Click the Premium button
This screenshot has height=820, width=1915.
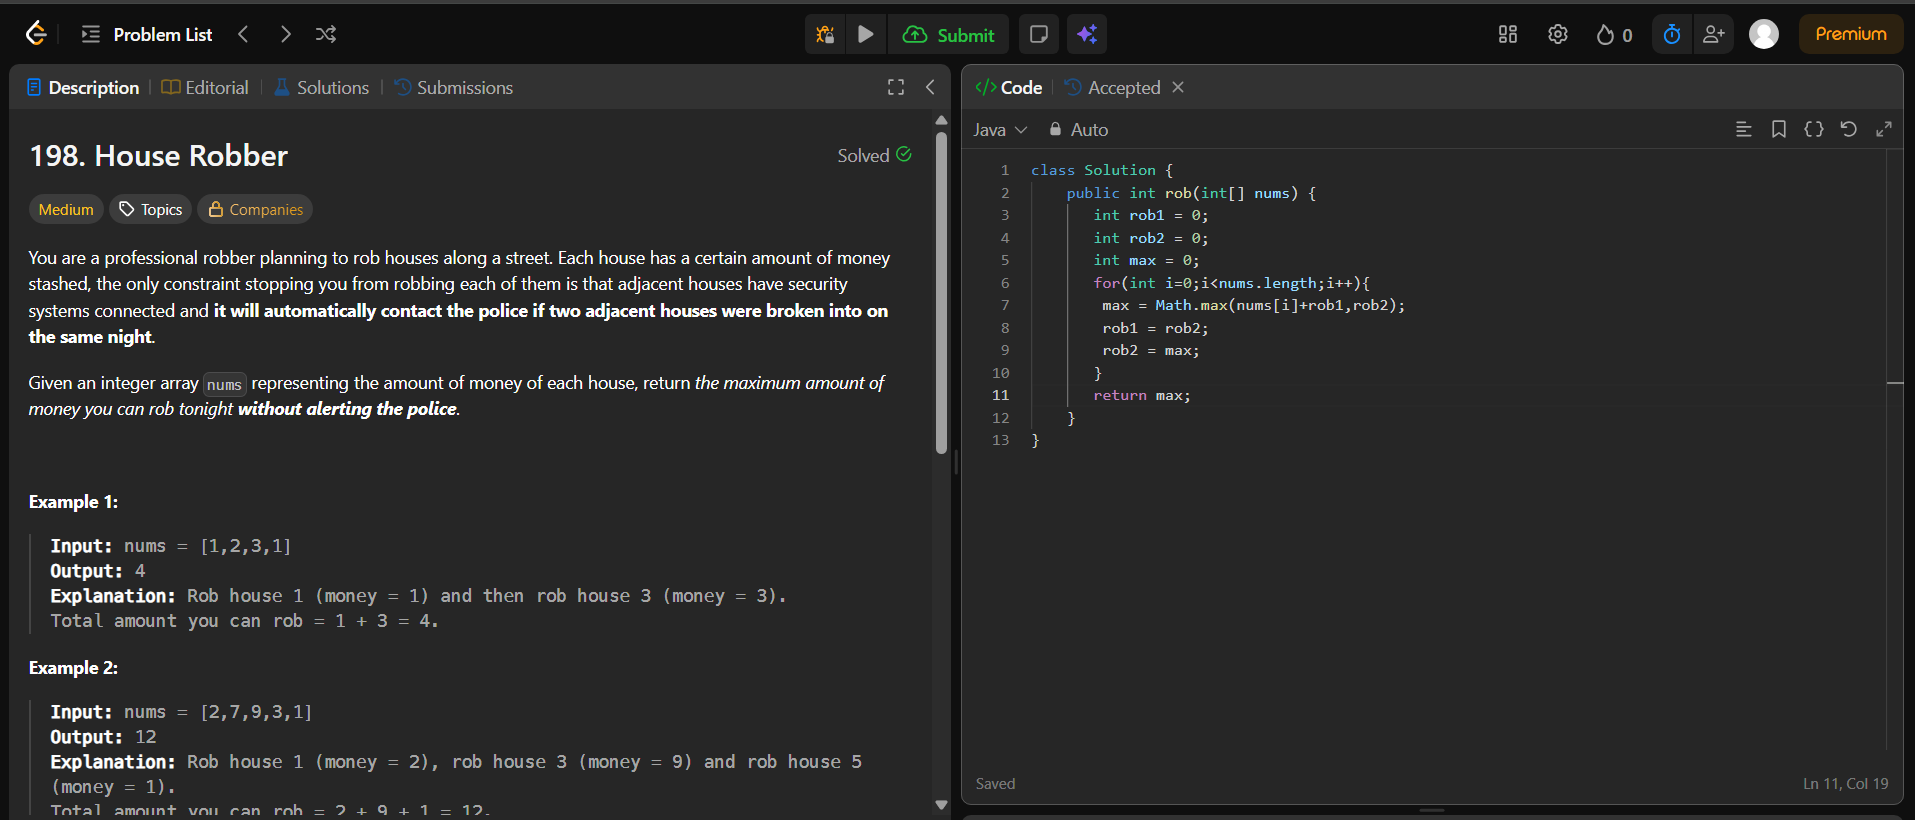[1851, 34]
